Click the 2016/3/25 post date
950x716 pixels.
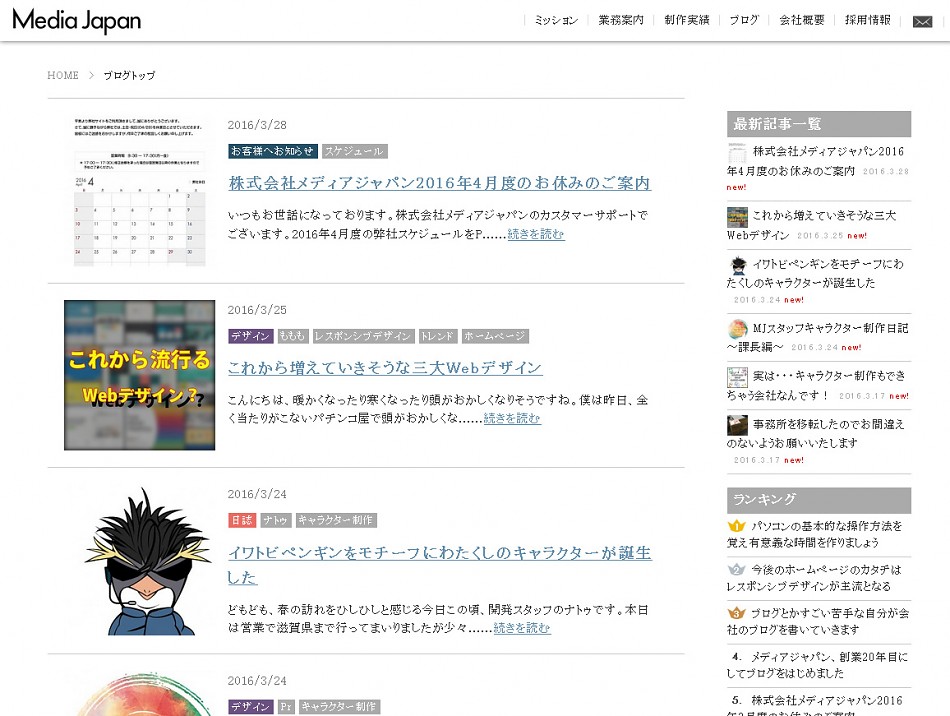(x=257, y=310)
